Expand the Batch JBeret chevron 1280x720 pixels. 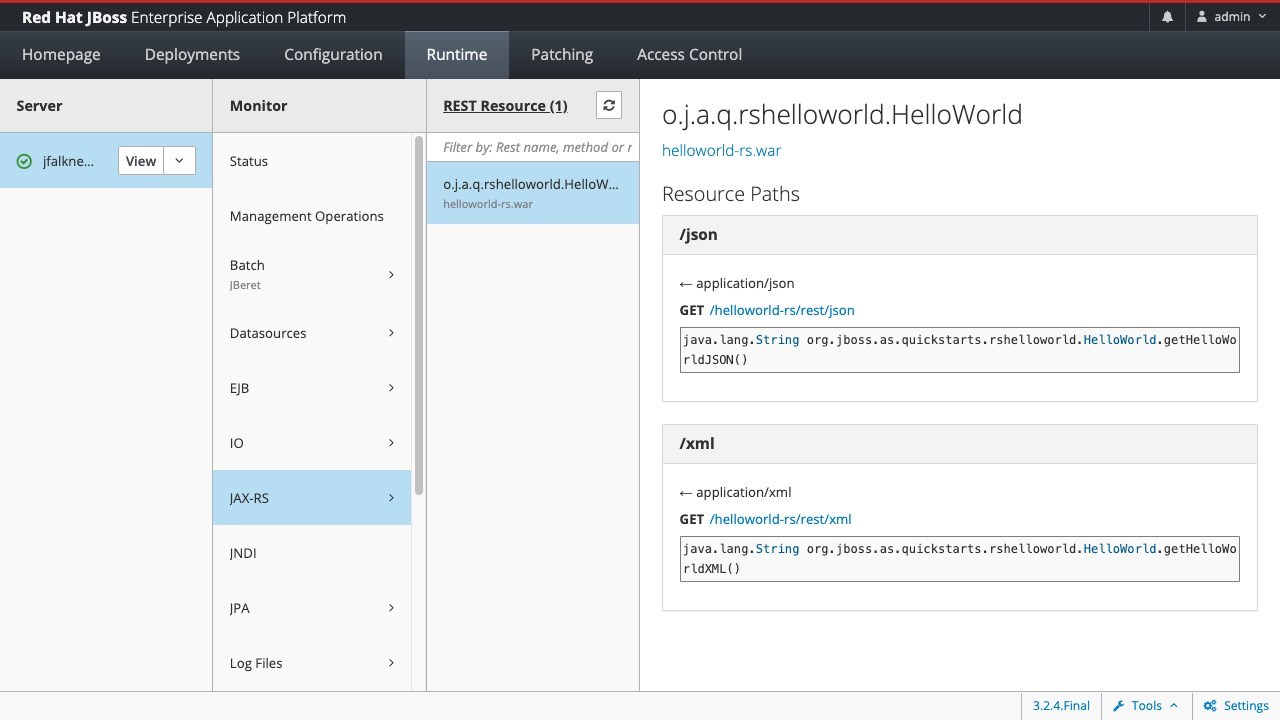click(x=391, y=274)
